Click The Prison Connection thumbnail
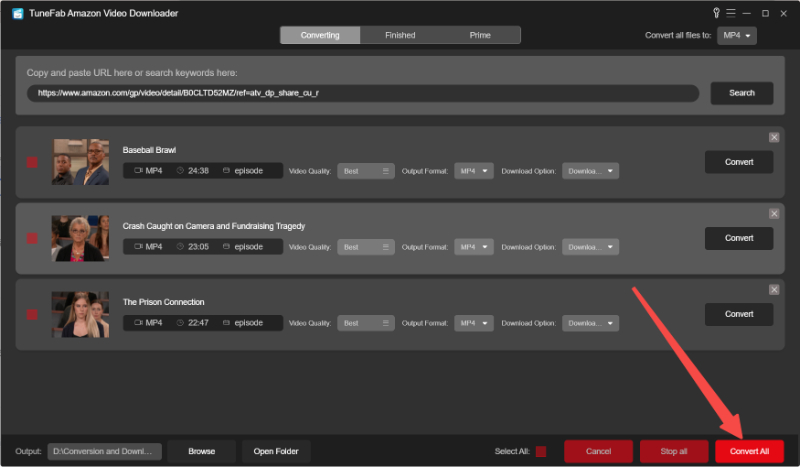 click(81, 314)
